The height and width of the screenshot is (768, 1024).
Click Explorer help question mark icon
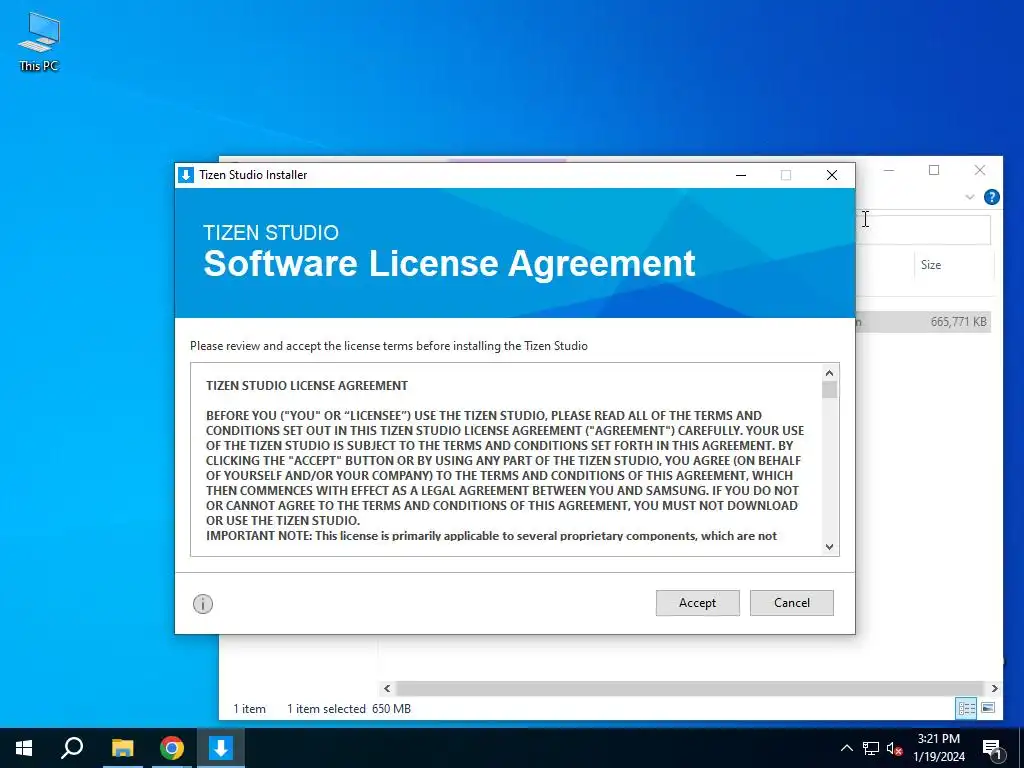click(x=991, y=197)
